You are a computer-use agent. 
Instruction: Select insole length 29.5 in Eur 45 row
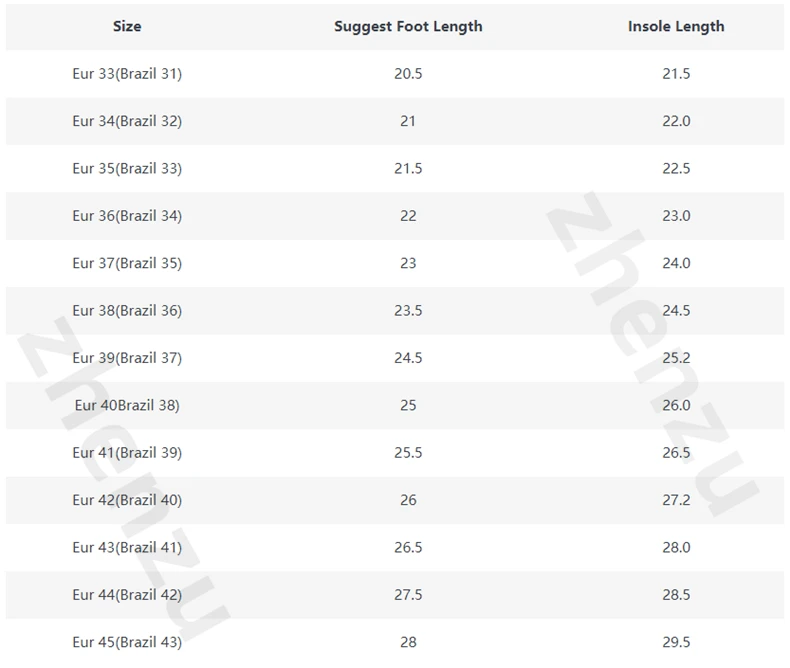point(676,642)
